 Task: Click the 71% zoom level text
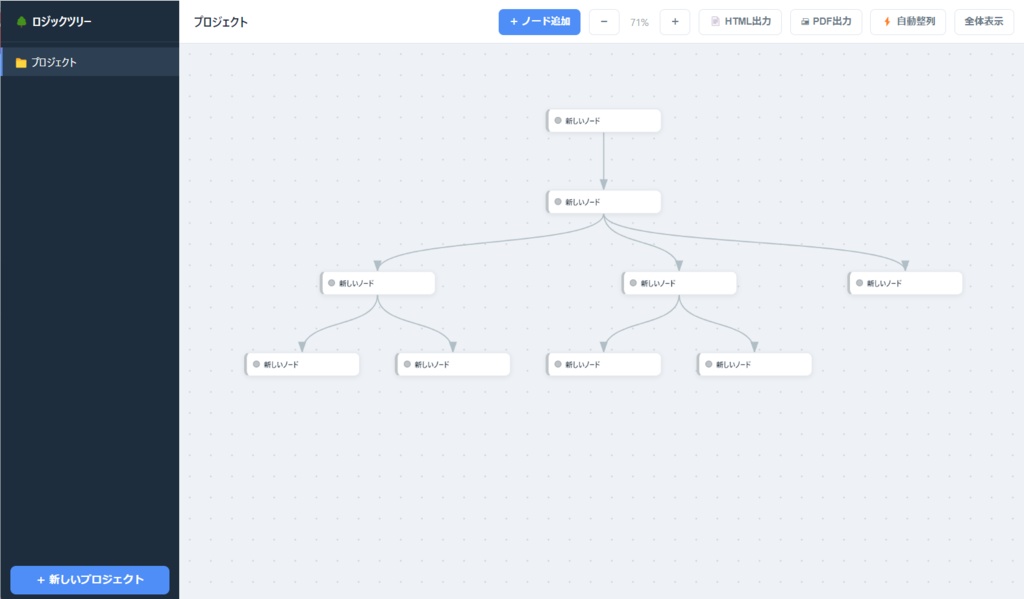click(639, 22)
